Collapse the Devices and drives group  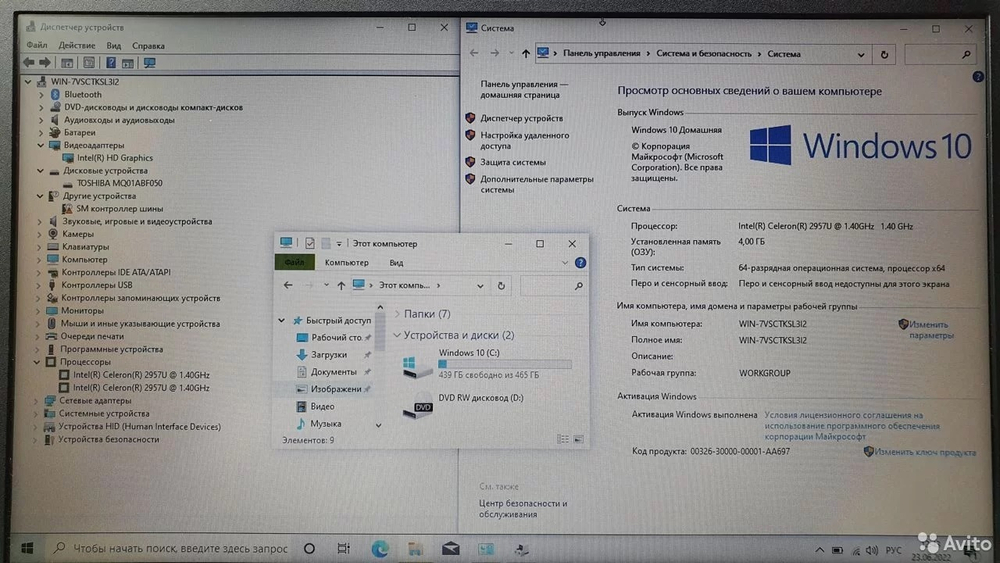click(x=397, y=335)
